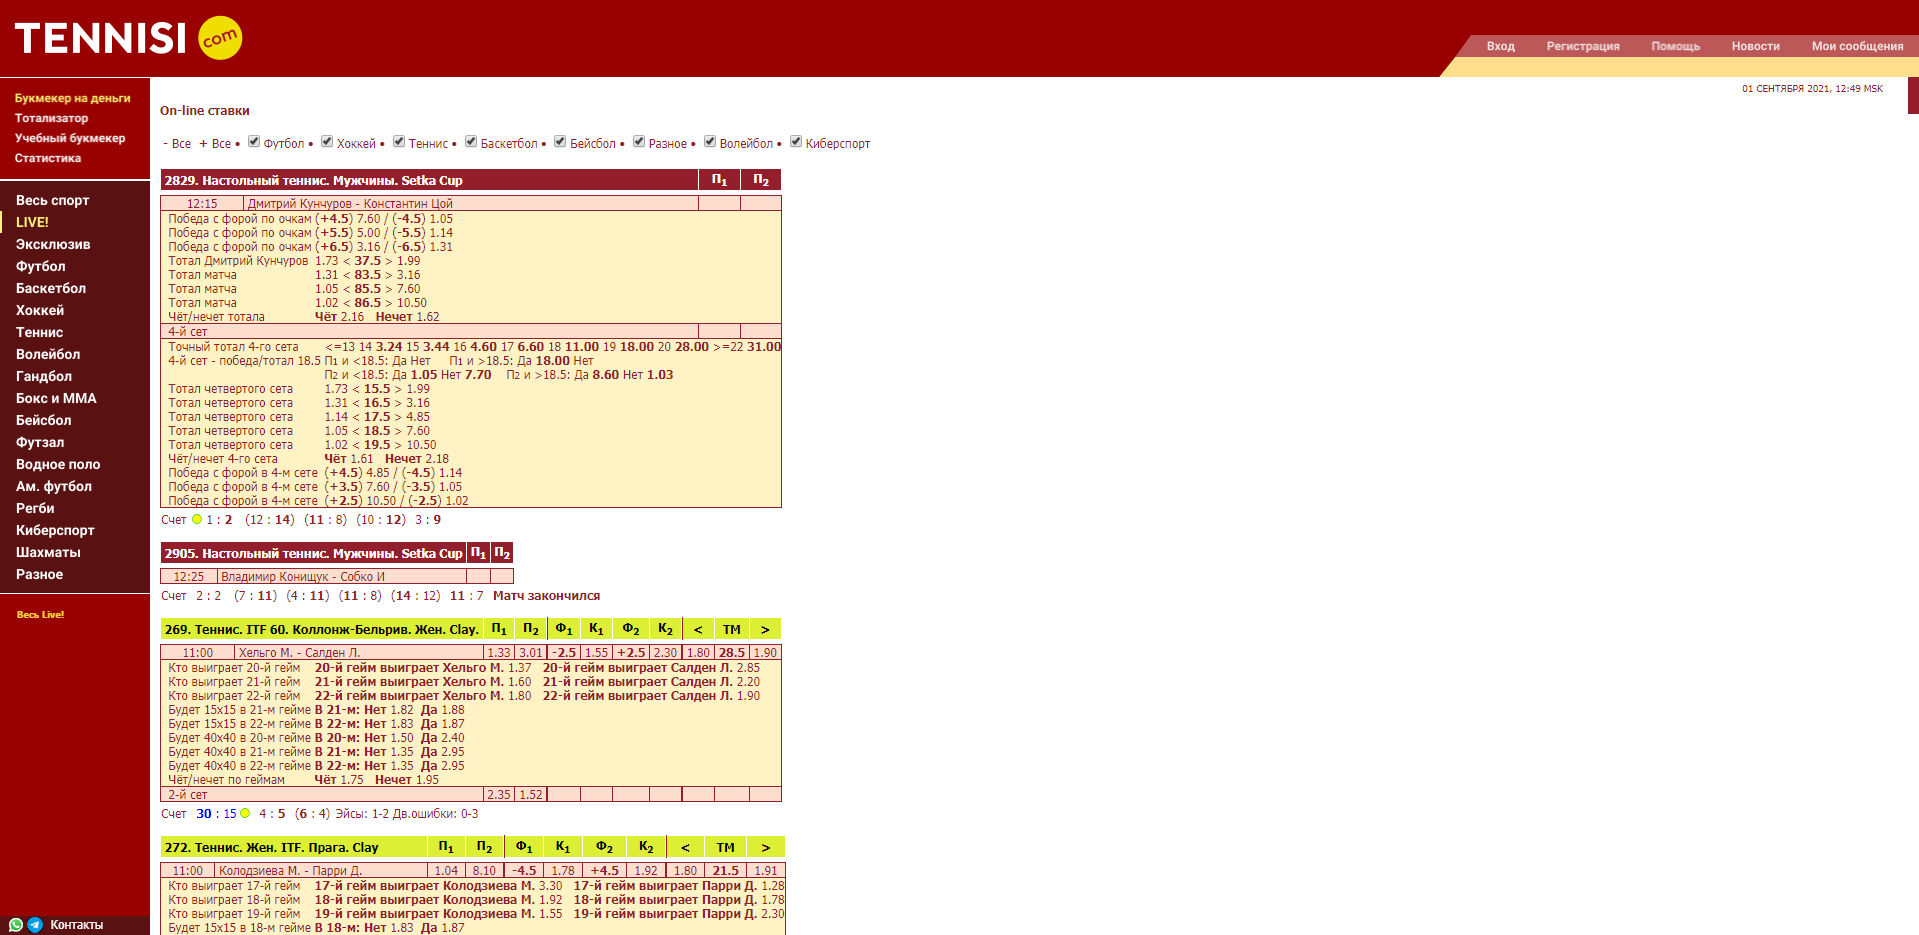The height and width of the screenshot is (935, 1919).
Task: Select odds 1.04 for Колодзиева М. win
Action: pos(446,871)
